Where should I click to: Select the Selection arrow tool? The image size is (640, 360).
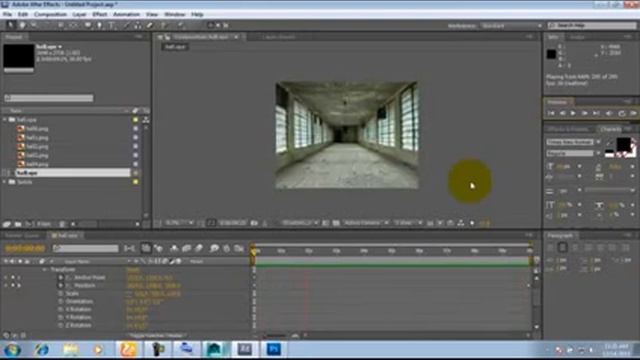[10, 25]
